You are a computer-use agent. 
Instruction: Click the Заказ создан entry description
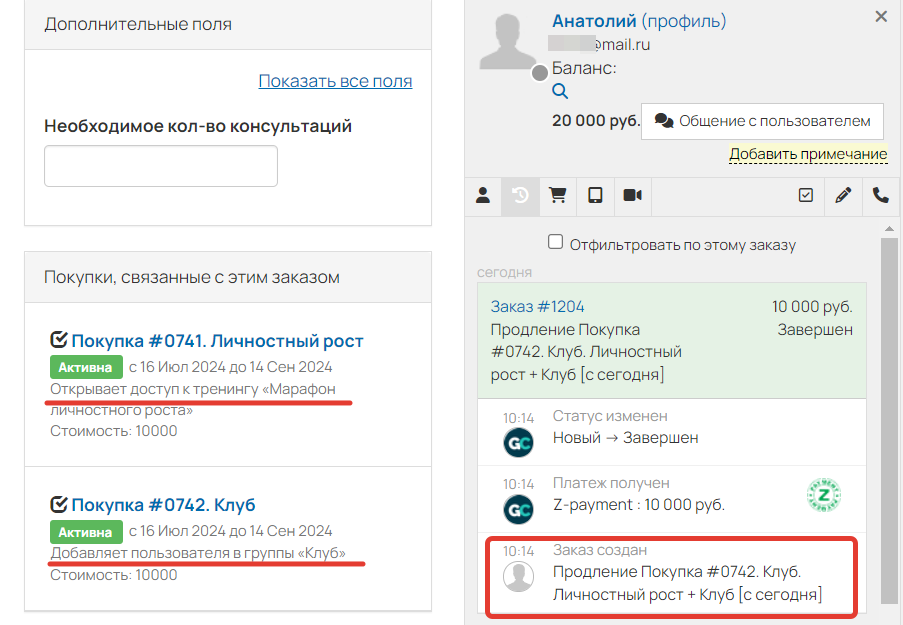tap(687, 583)
